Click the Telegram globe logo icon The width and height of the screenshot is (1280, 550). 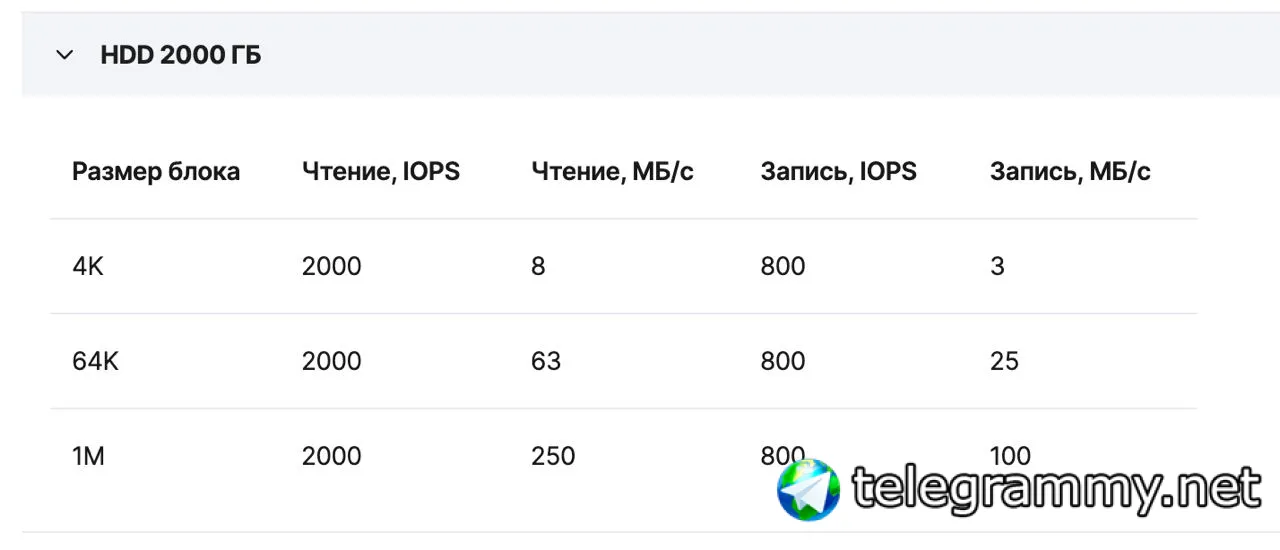[809, 490]
